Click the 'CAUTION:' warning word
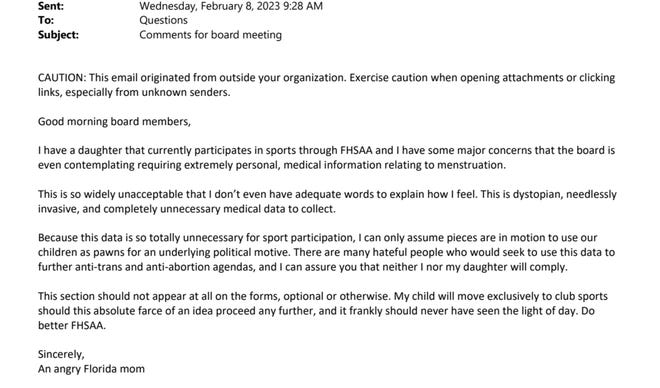 pyautogui.click(x=62, y=78)
